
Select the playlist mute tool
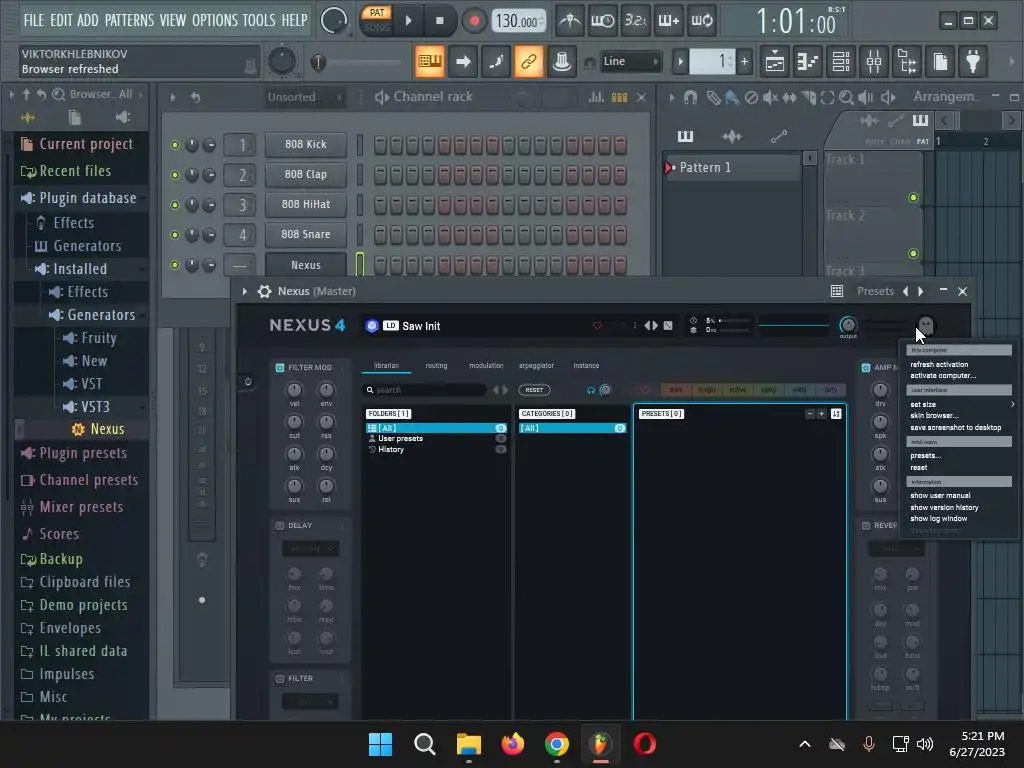click(771, 97)
